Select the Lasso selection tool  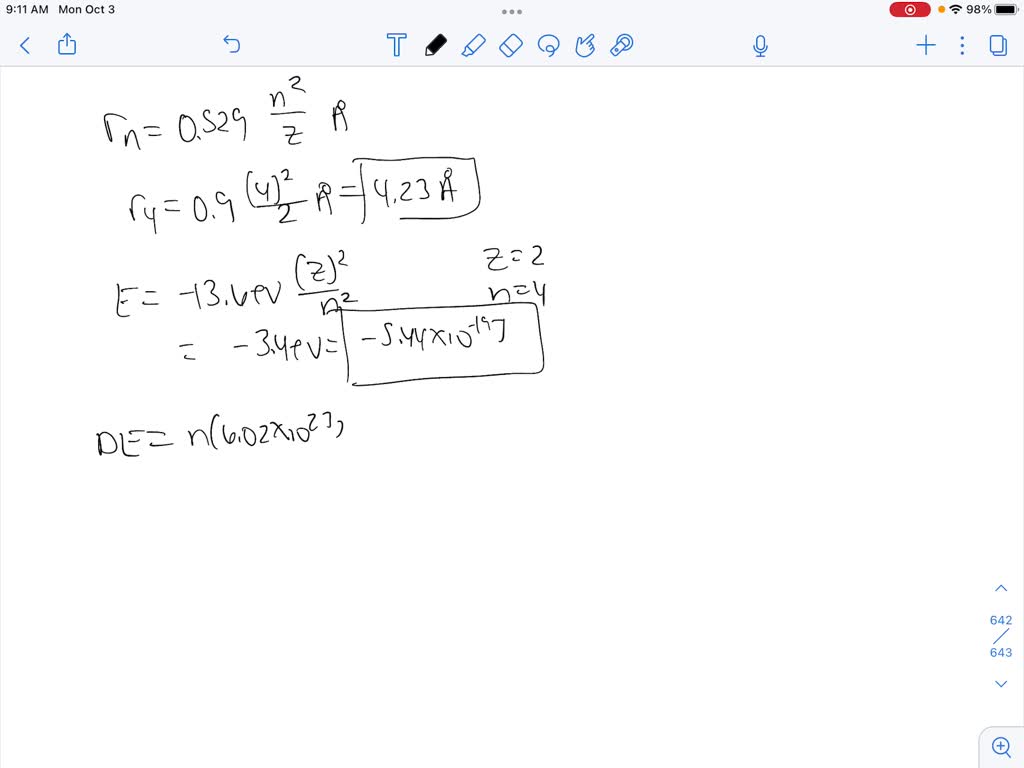[549, 45]
